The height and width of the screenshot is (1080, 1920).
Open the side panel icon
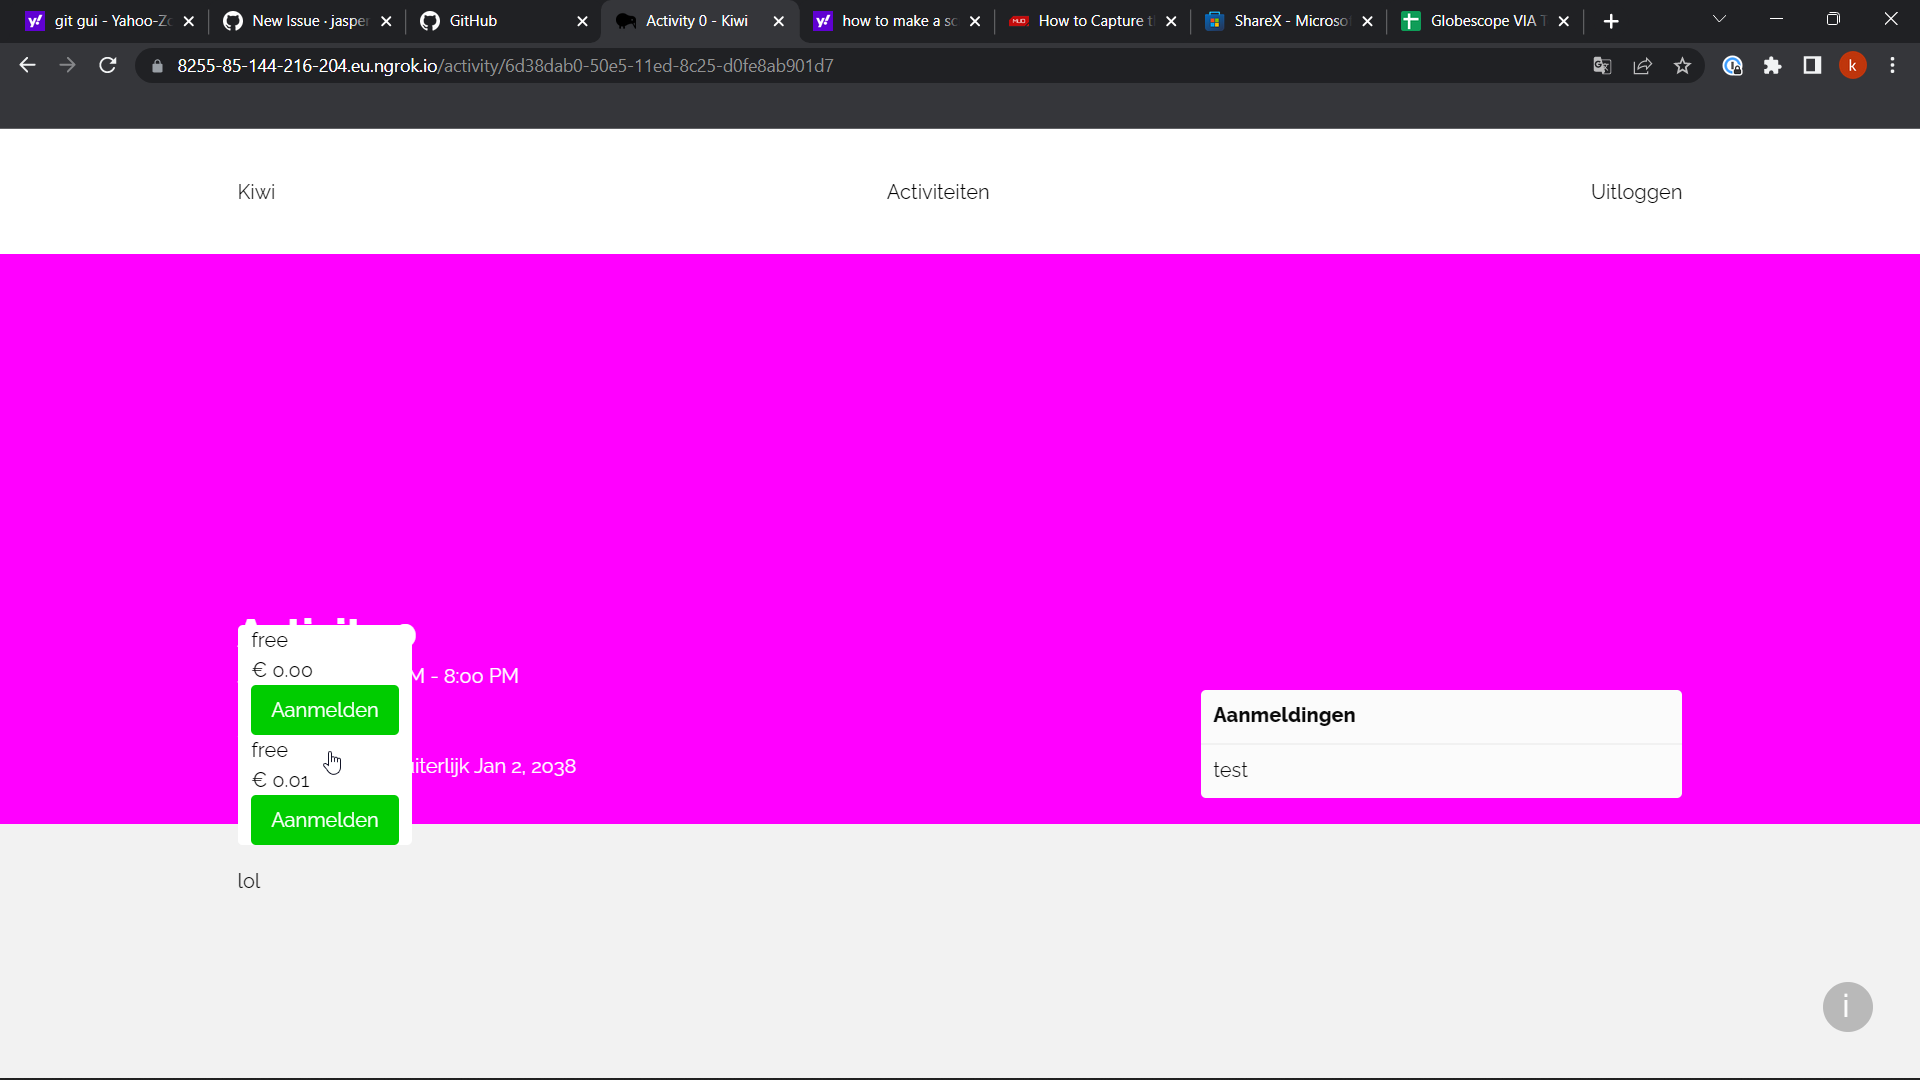click(1812, 65)
